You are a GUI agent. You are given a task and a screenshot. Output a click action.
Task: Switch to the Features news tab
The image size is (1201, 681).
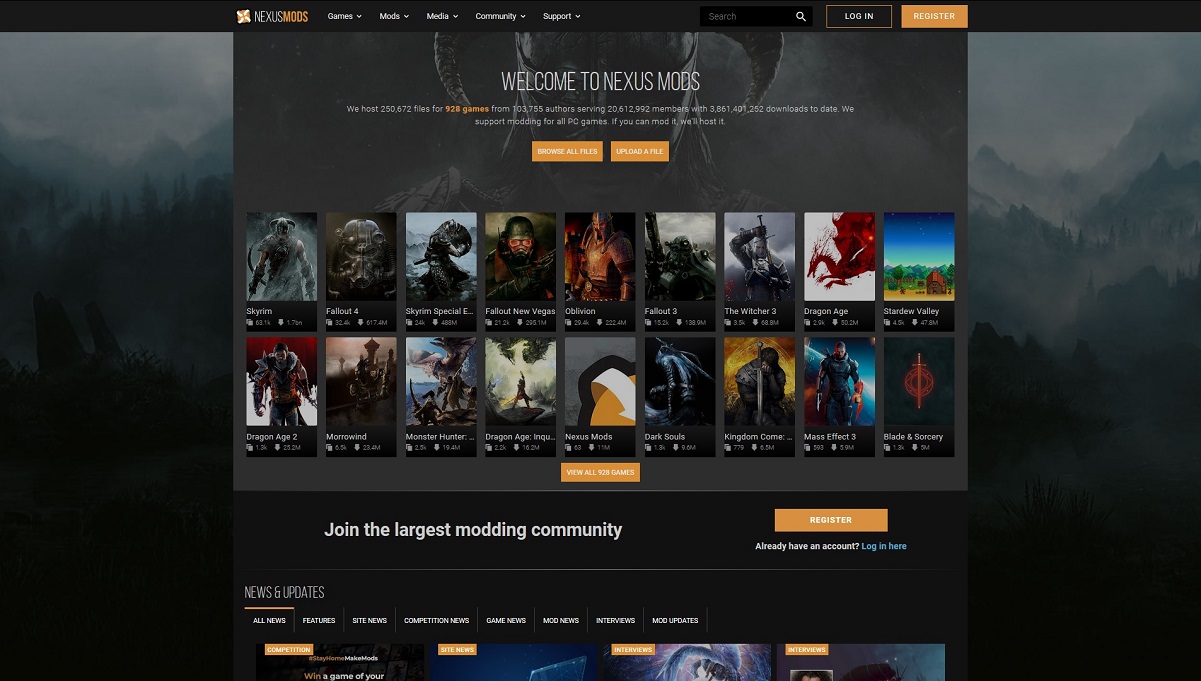pyautogui.click(x=318, y=620)
